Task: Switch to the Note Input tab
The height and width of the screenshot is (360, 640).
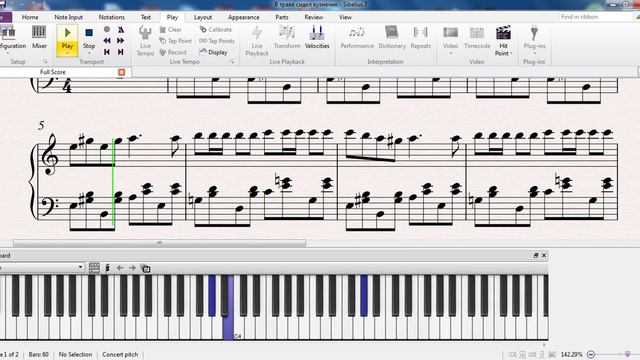Action: click(x=69, y=17)
